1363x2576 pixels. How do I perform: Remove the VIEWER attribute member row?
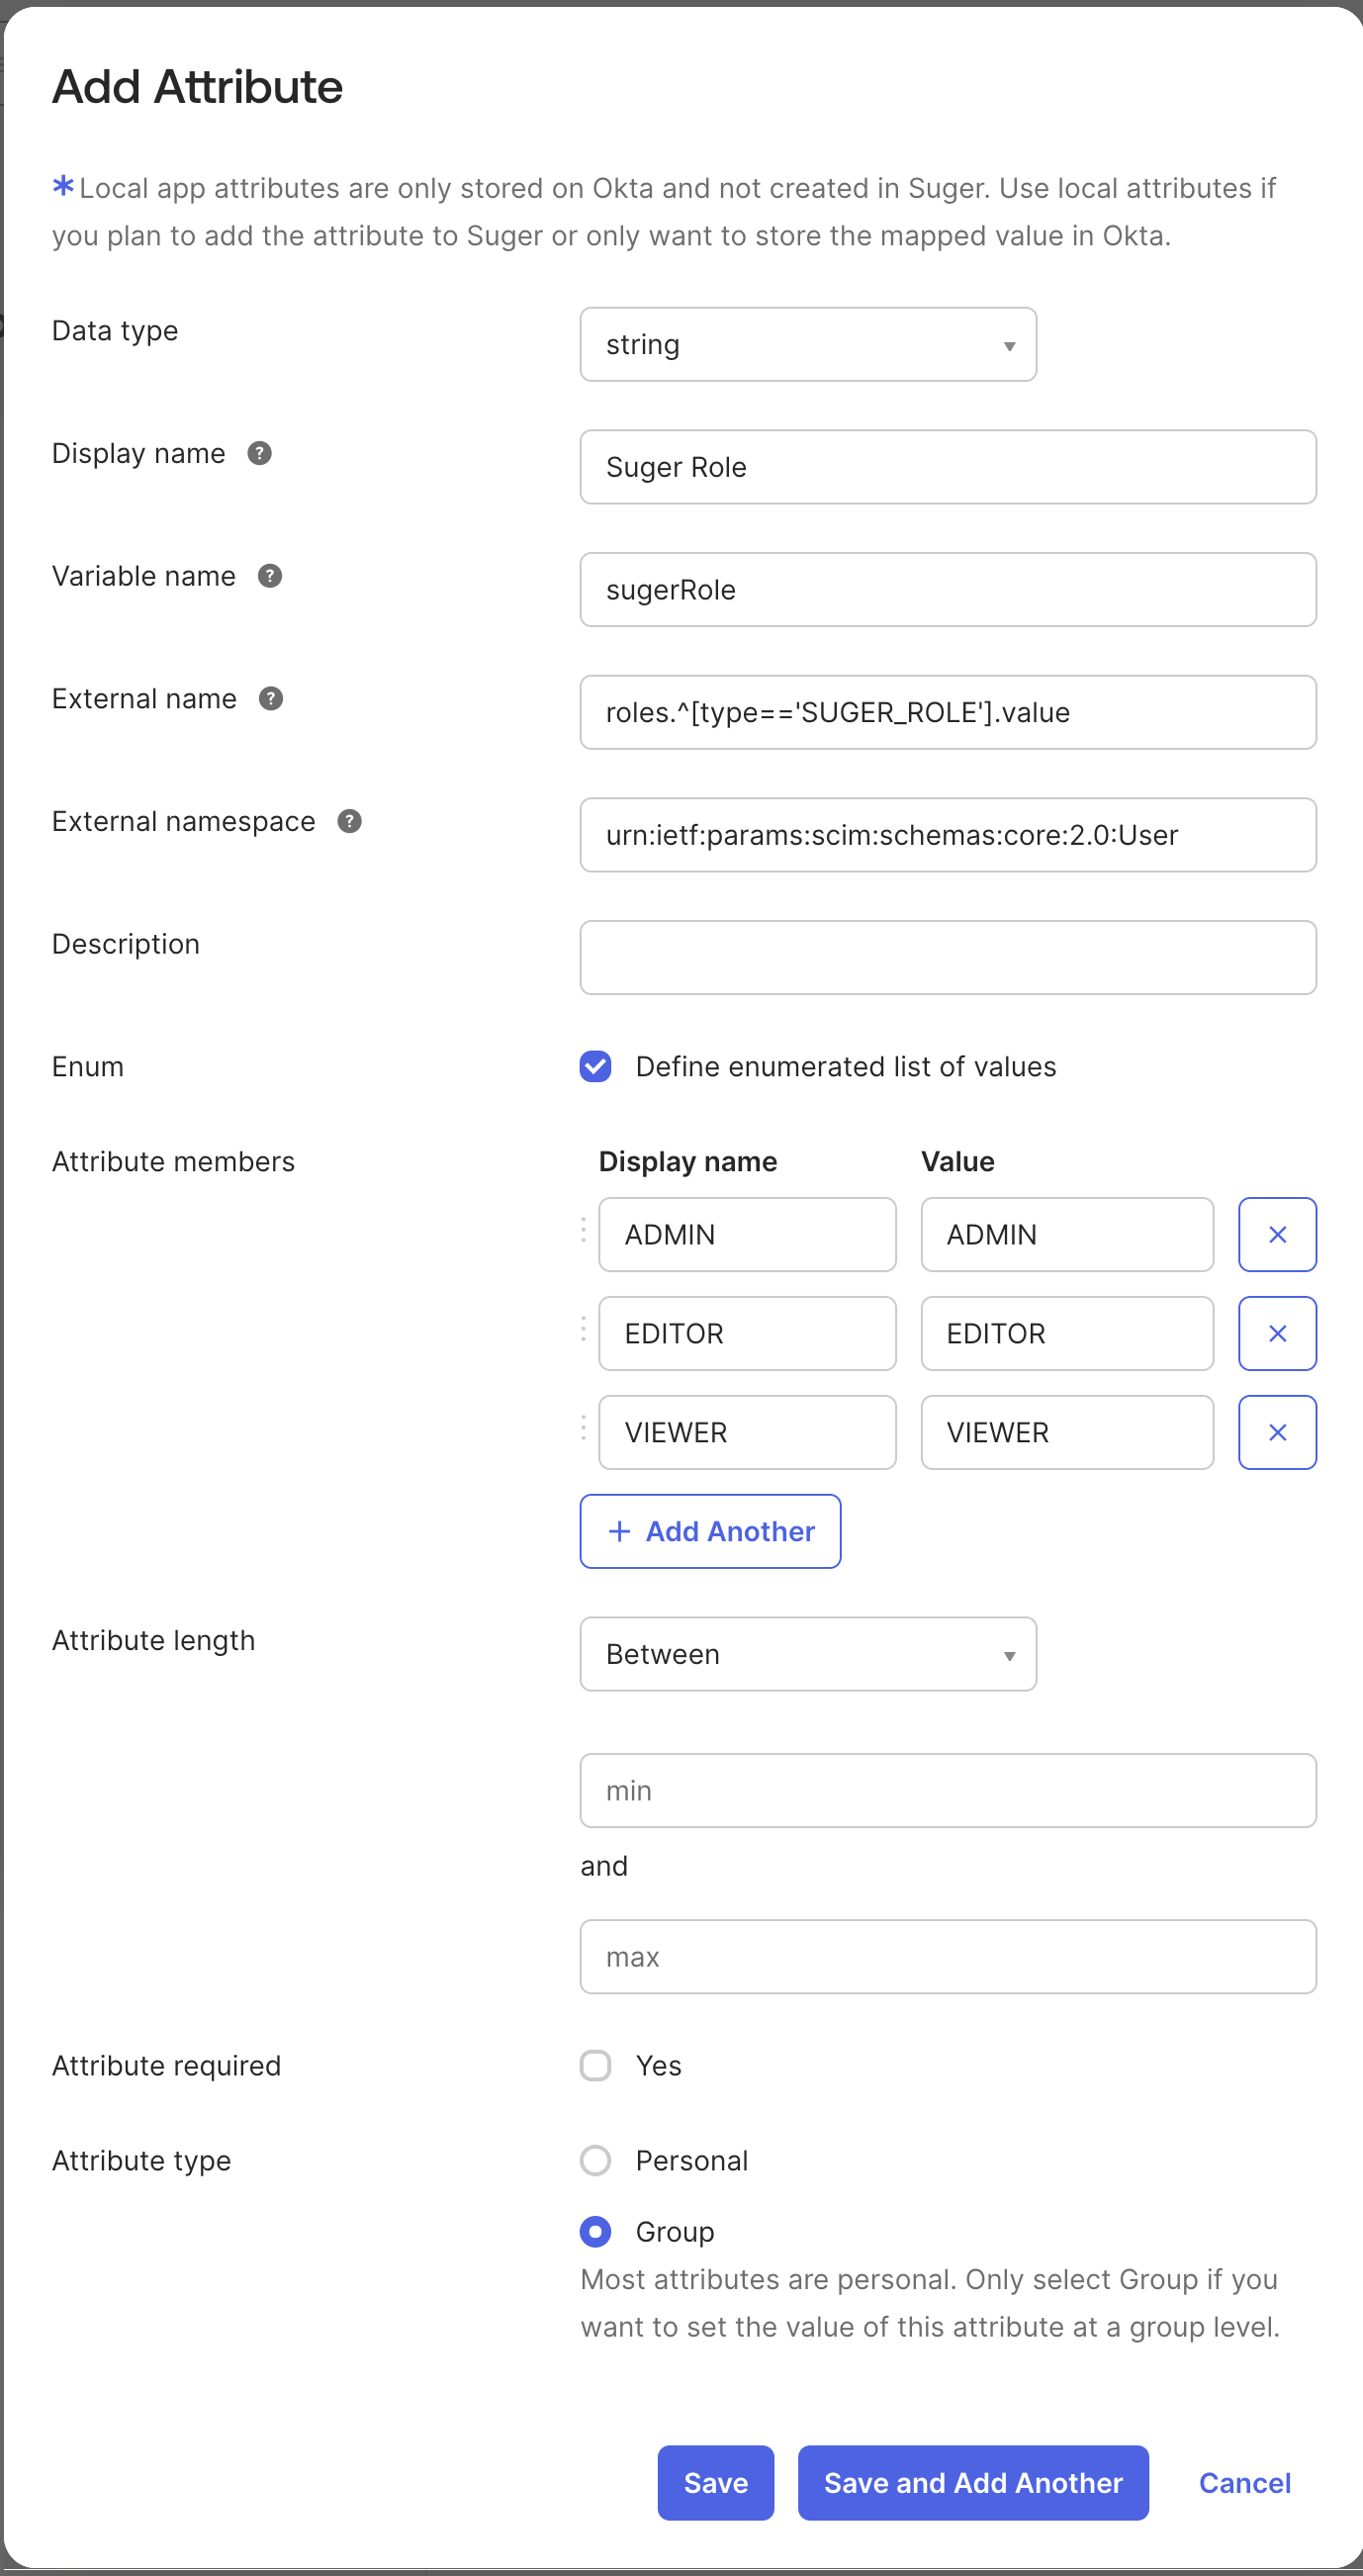tap(1277, 1432)
